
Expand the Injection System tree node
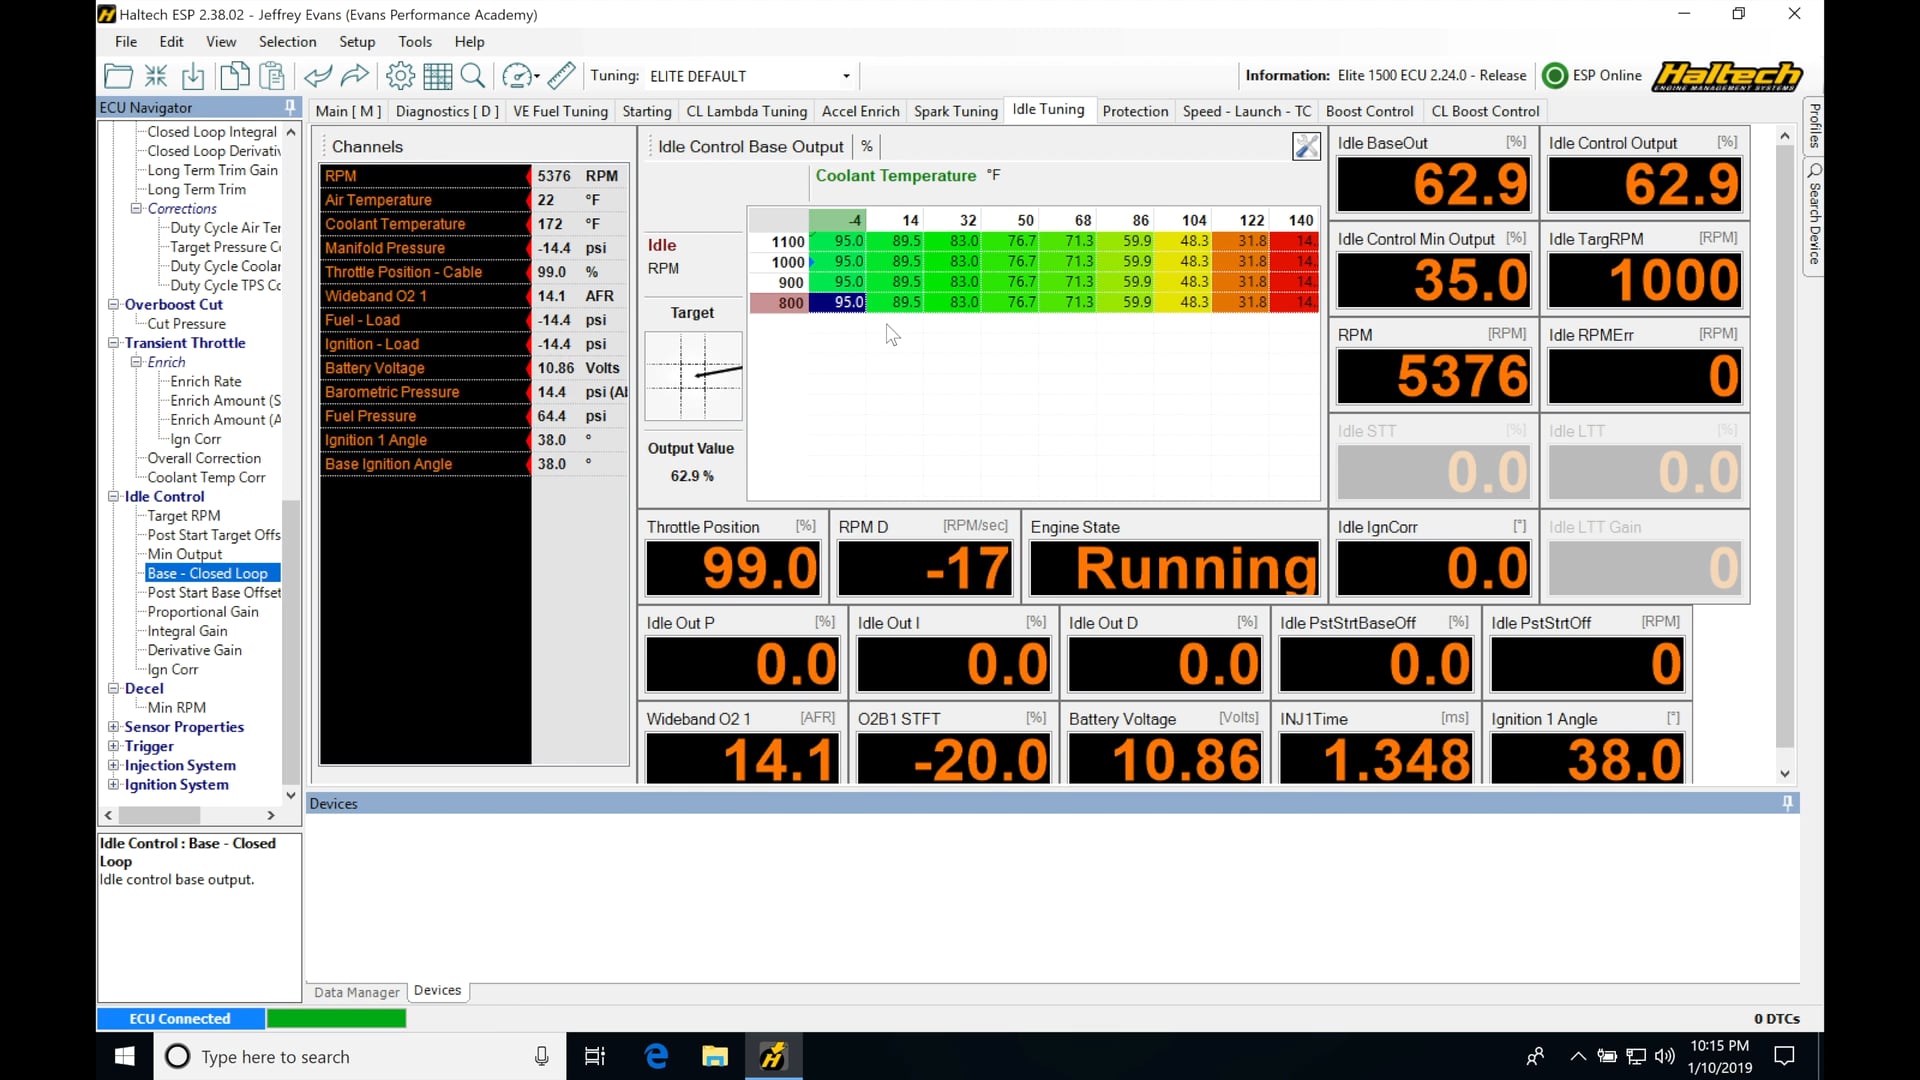click(113, 765)
